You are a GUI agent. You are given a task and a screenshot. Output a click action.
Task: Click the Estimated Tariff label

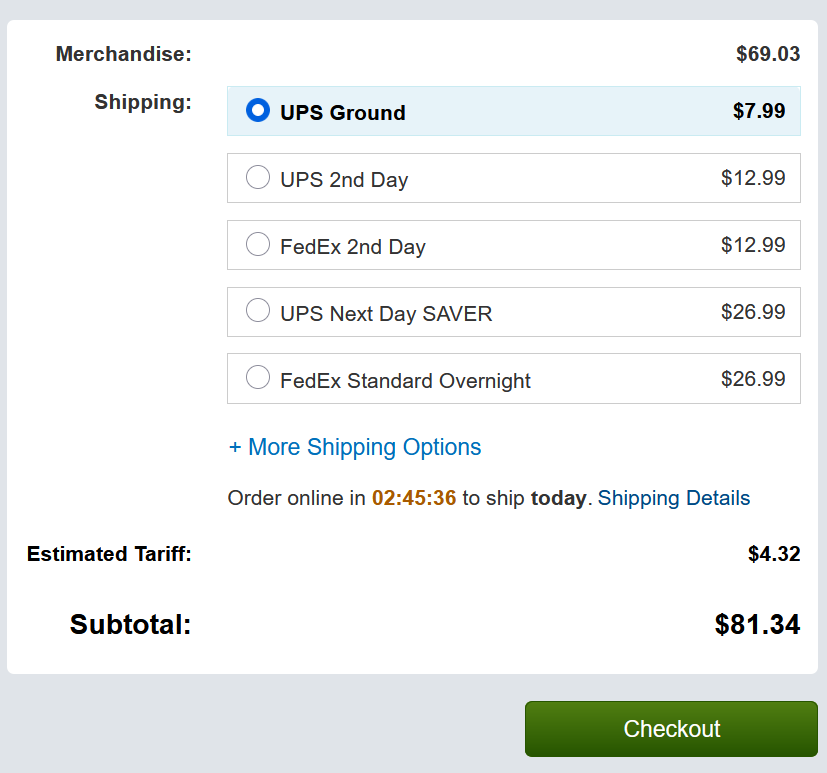(x=109, y=554)
